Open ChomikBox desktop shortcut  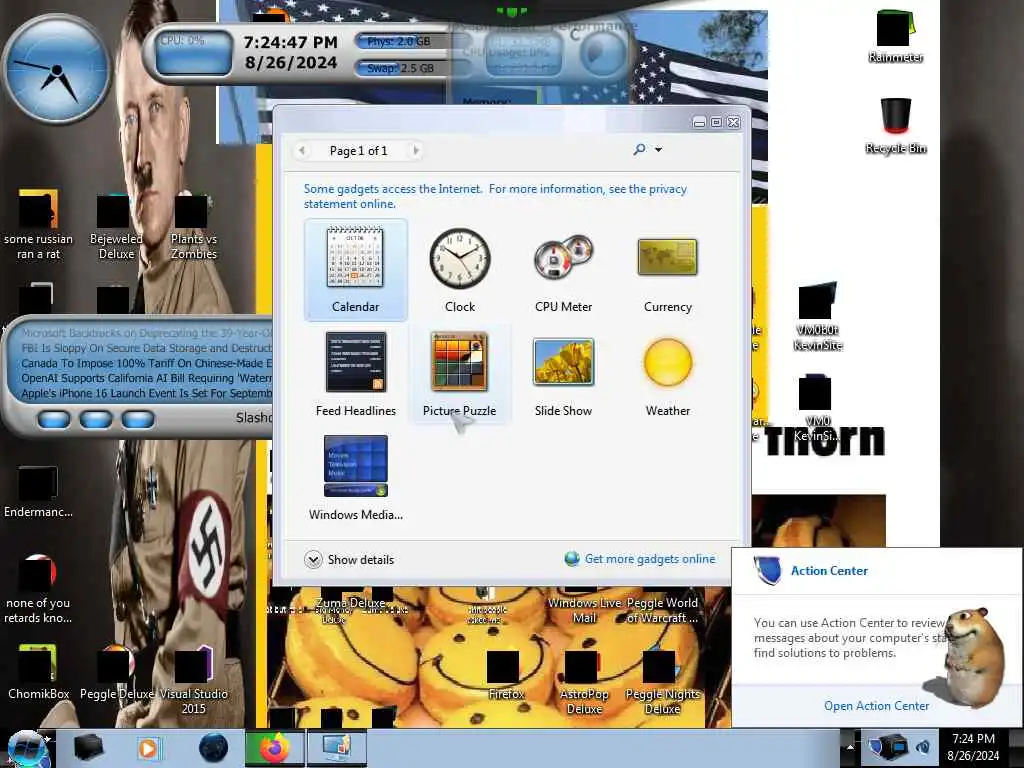coord(38,673)
